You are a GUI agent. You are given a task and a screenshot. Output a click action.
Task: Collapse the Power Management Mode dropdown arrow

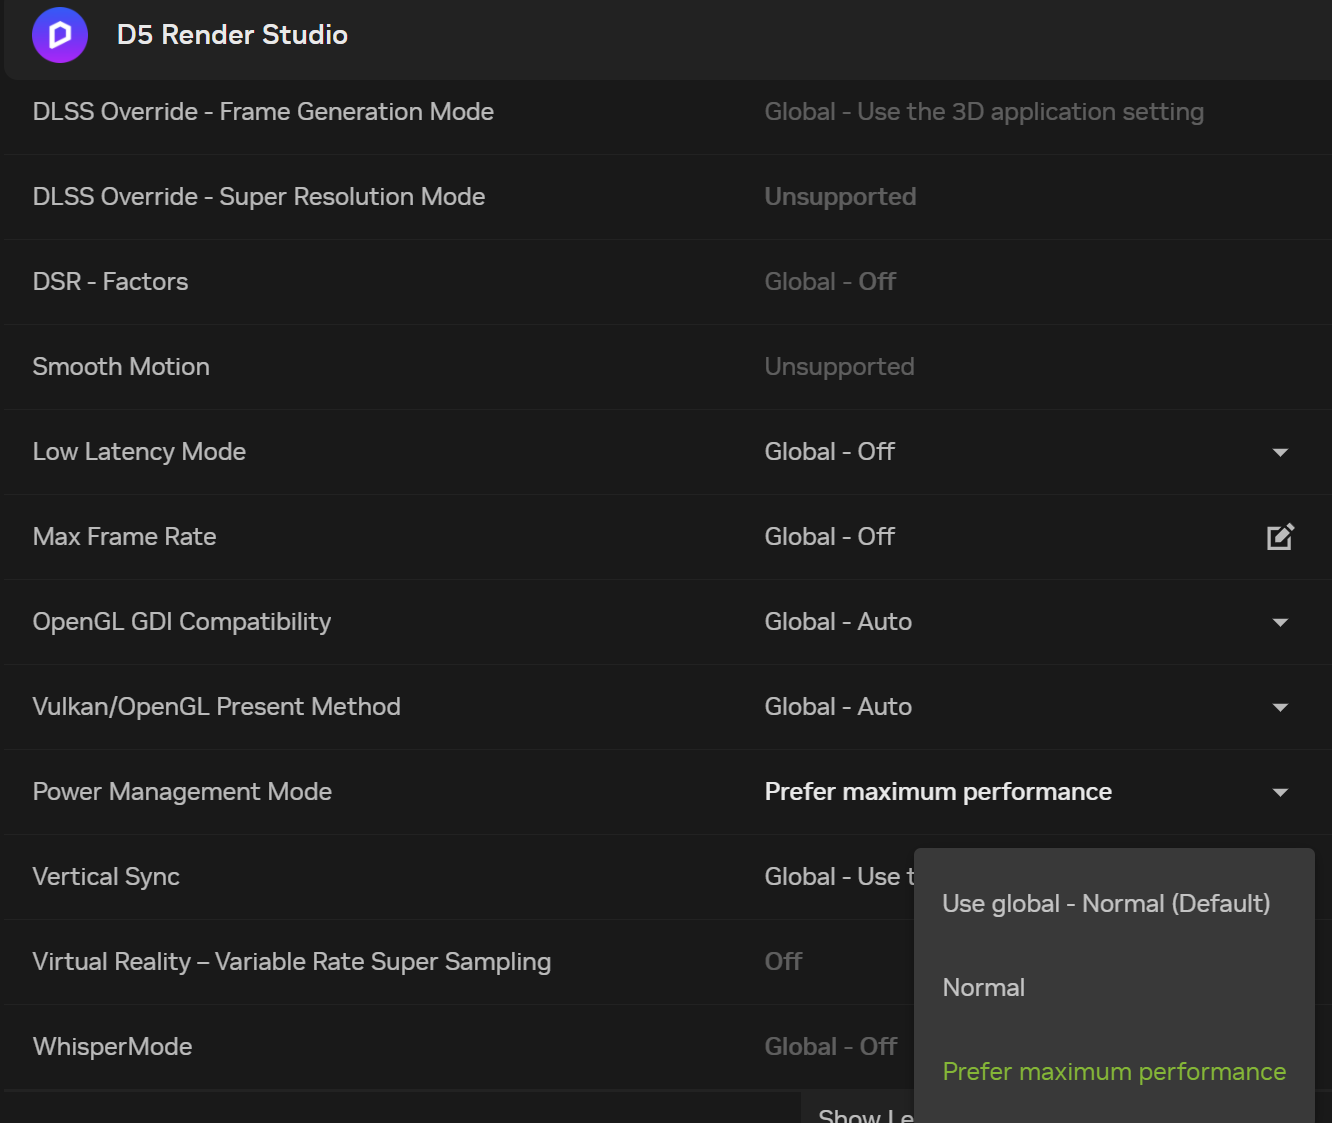(1280, 792)
